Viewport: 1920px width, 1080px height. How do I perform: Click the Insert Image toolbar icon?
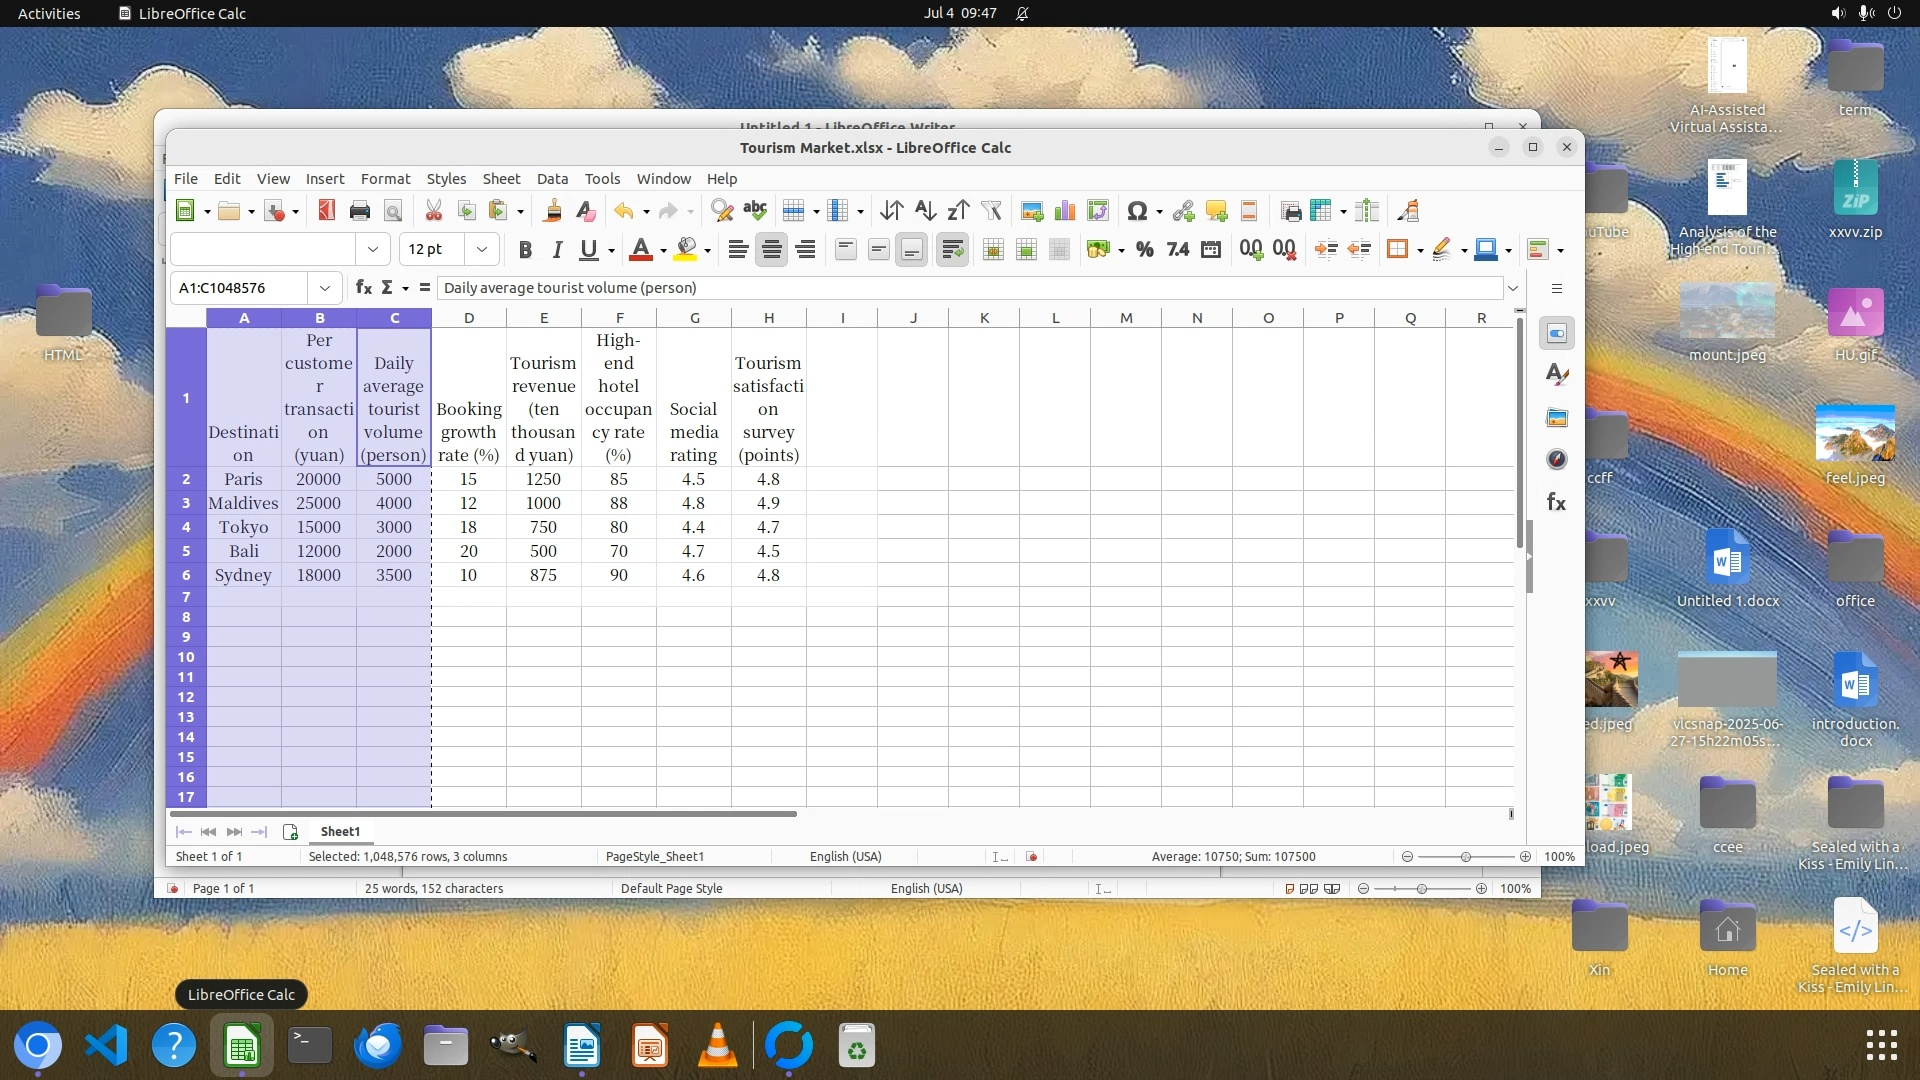click(1032, 211)
